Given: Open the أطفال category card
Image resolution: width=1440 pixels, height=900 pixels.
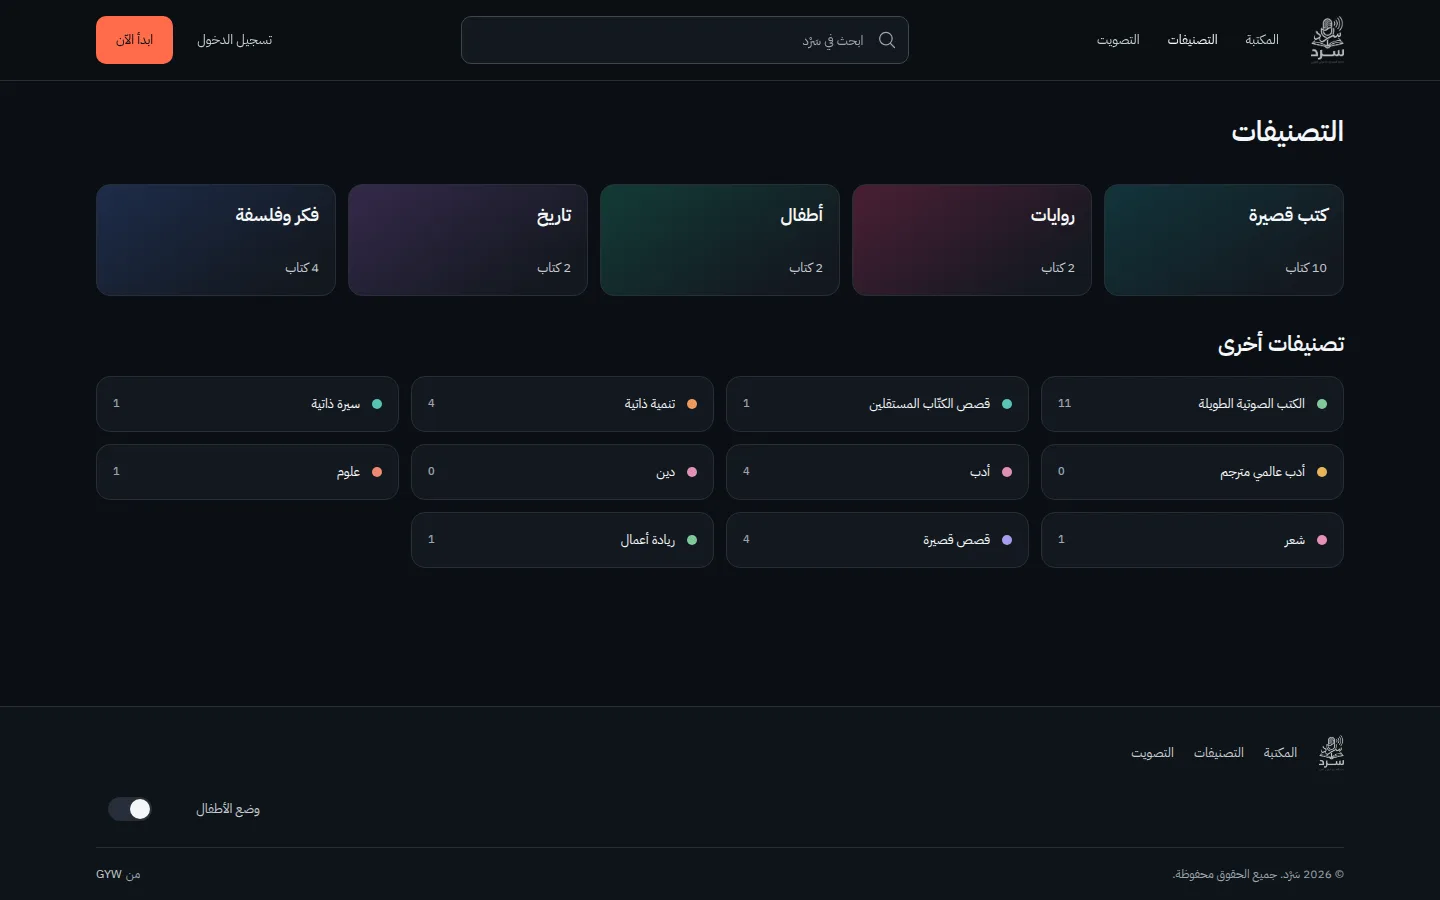Looking at the screenshot, I should coord(720,240).
